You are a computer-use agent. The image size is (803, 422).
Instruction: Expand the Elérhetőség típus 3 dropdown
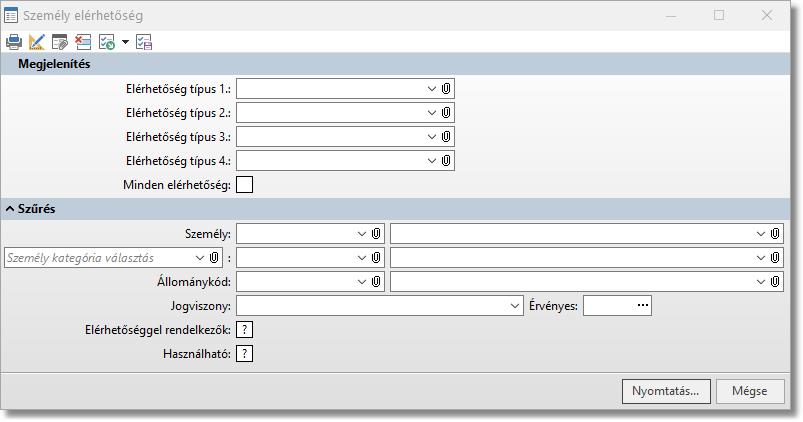(432, 136)
